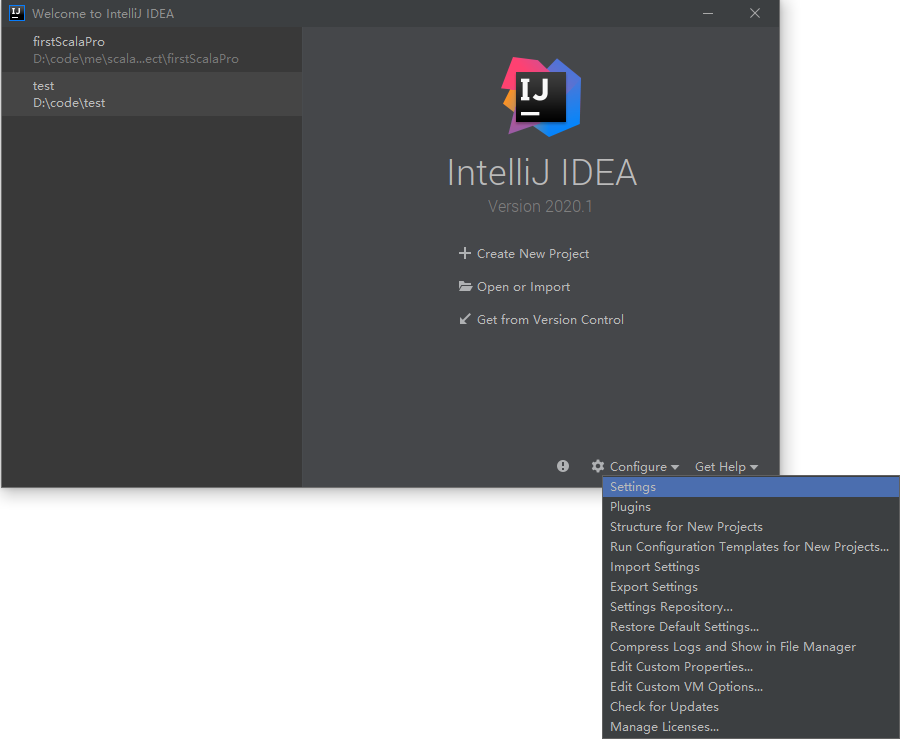Select Export Settings menu item
Viewport: 902px width, 742px height.
coord(751,587)
